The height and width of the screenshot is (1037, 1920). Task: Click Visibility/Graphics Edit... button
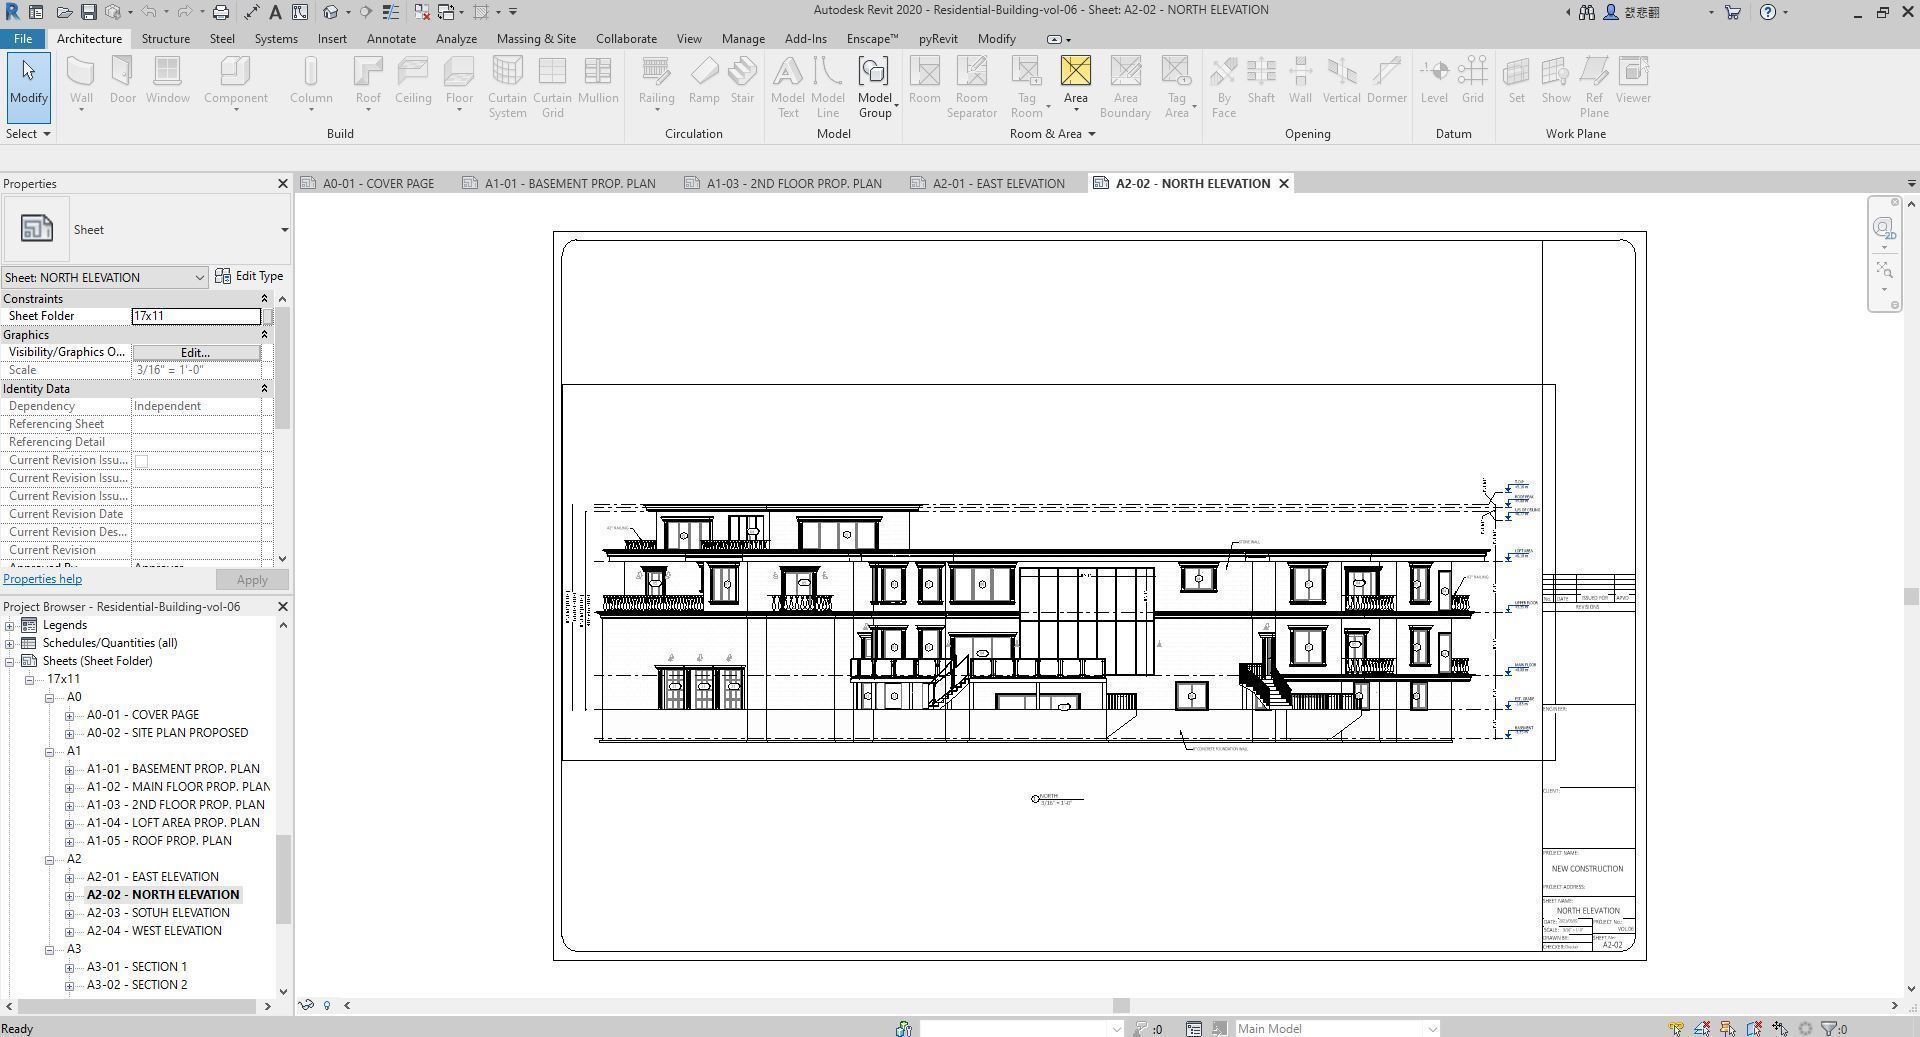tap(196, 353)
